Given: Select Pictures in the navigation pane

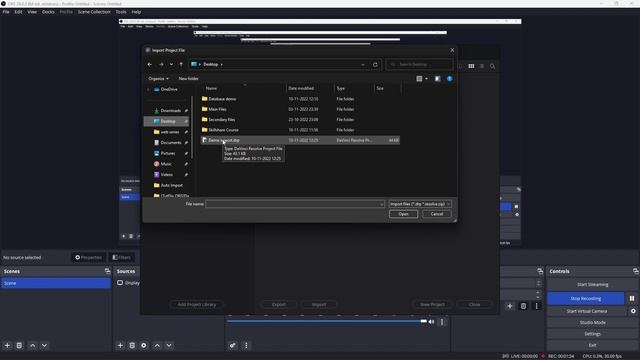Looking at the screenshot, I should point(164,153).
